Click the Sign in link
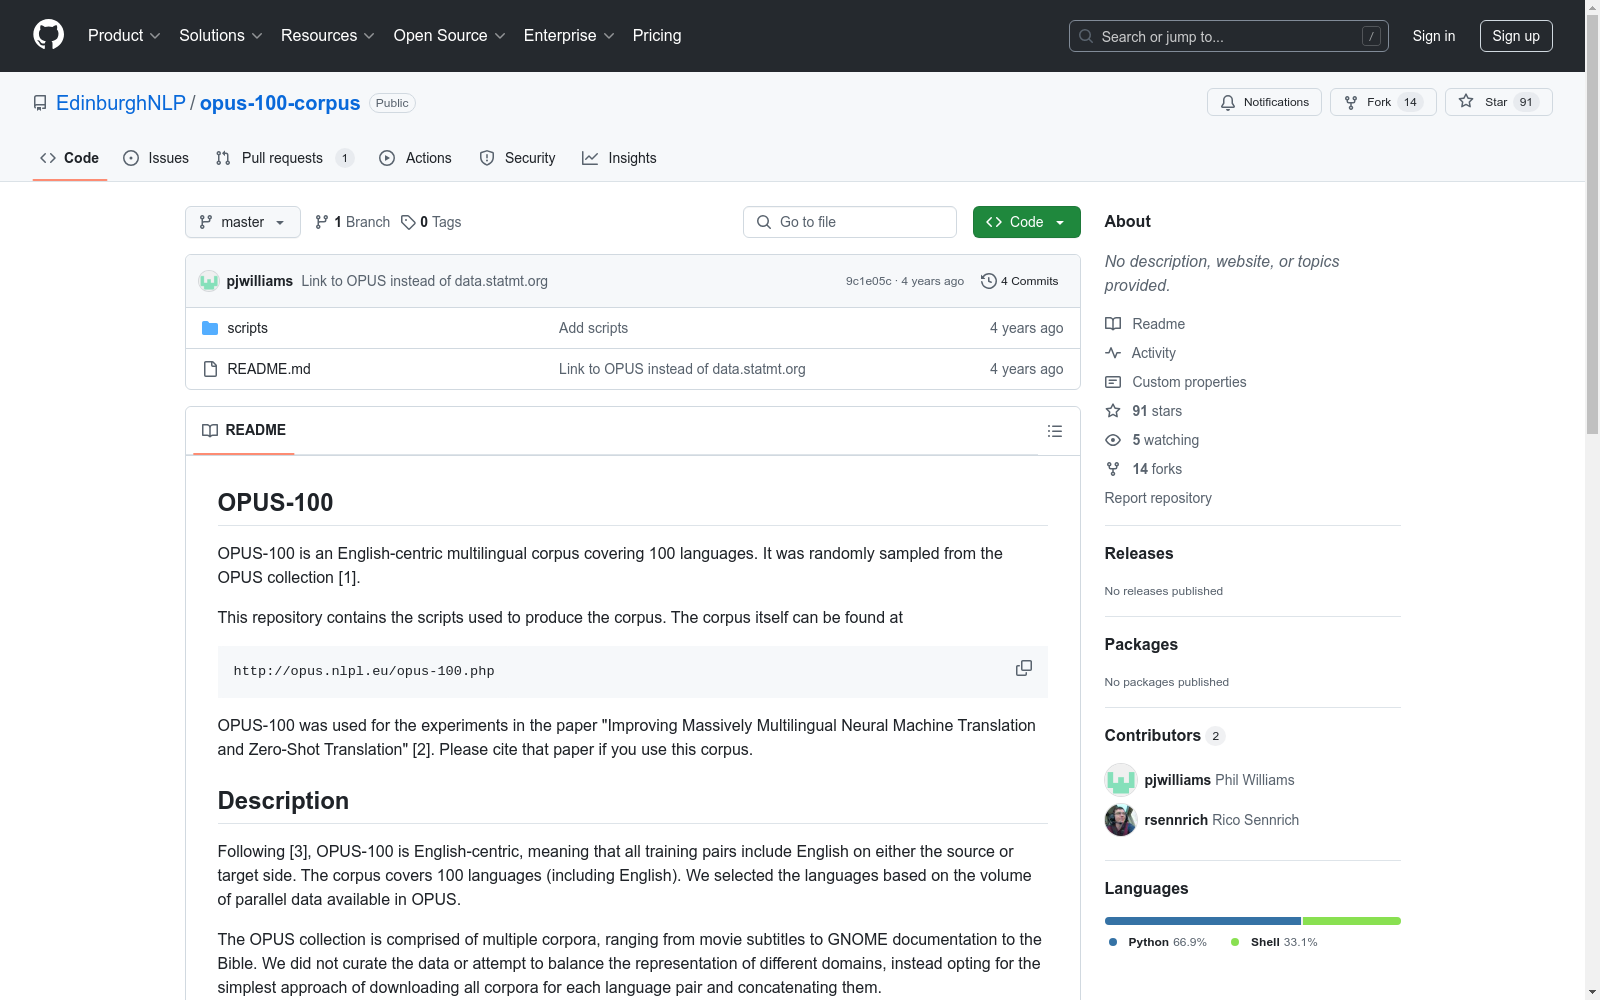 (1434, 36)
